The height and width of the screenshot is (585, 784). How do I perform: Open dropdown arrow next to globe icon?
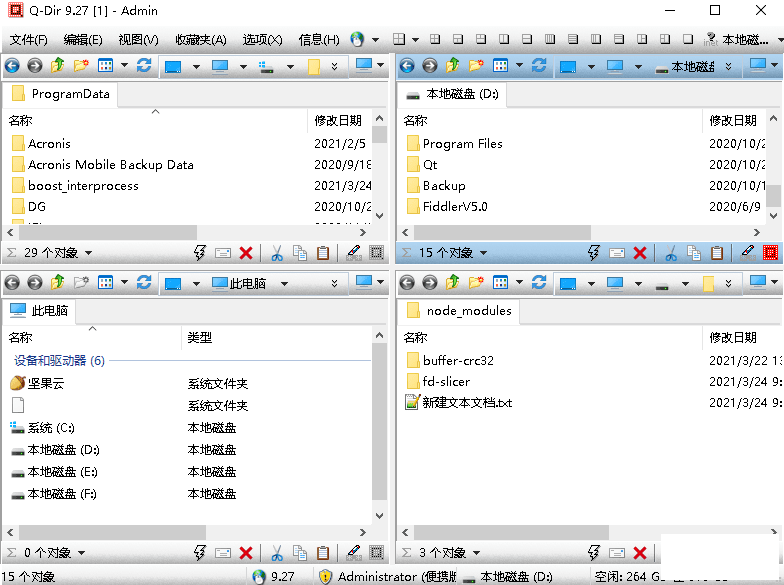point(375,40)
